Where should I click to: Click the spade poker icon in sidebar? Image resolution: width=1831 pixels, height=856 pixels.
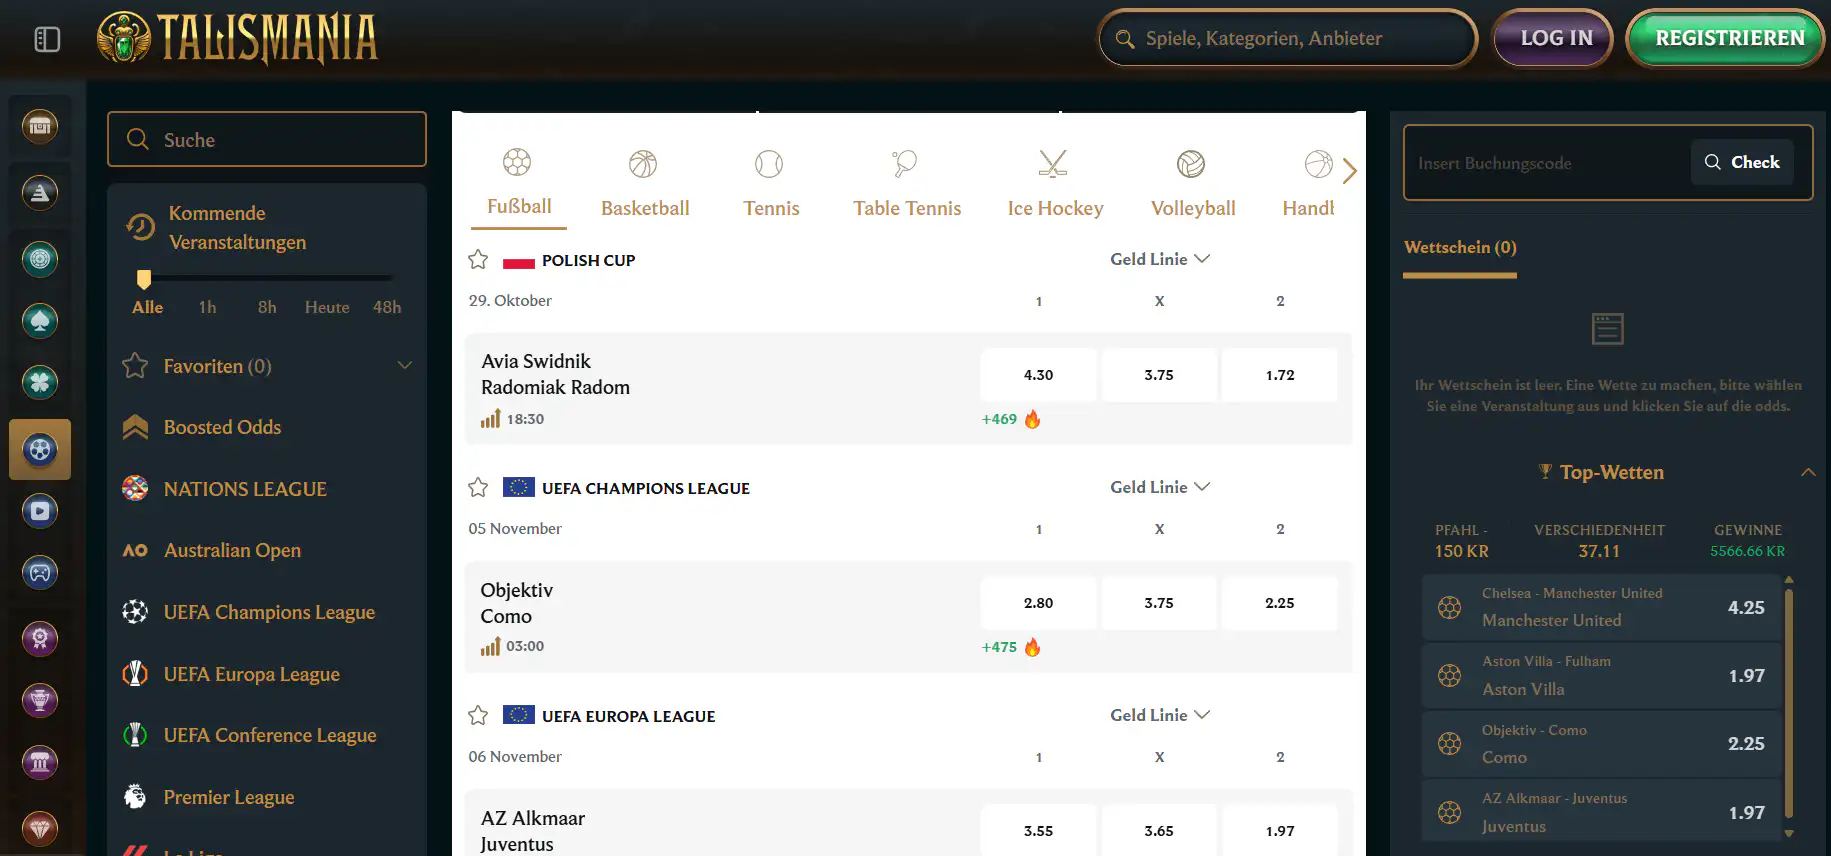(x=40, y=321)
